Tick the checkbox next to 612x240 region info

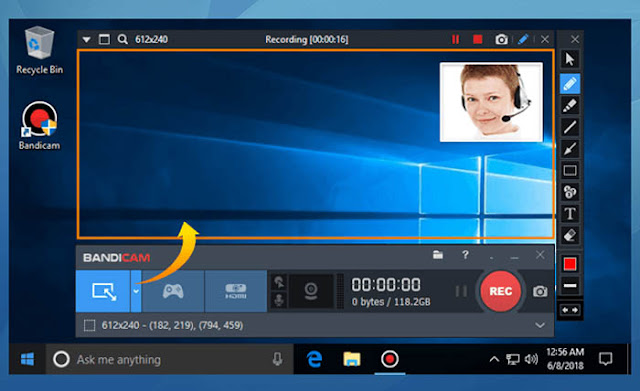[89, 326]
